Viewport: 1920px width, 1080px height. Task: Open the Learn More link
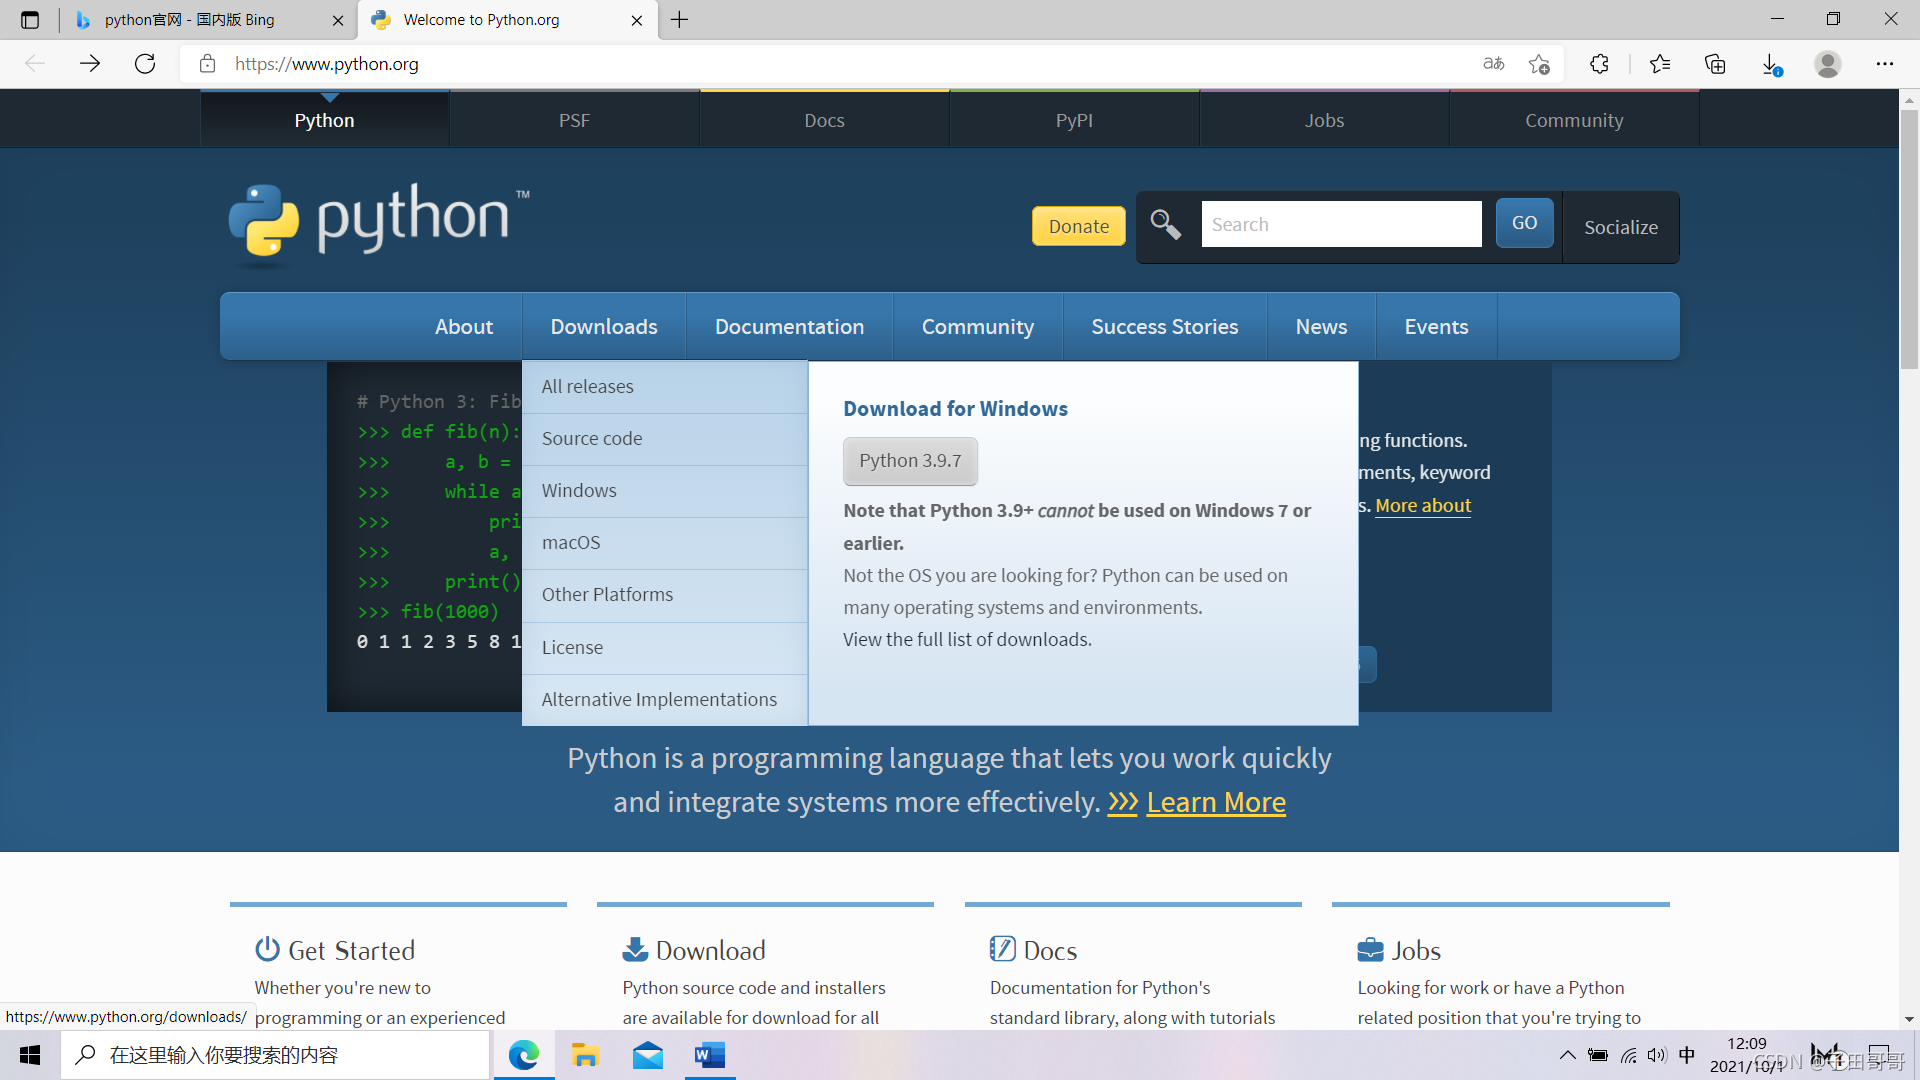[1216, 801]
